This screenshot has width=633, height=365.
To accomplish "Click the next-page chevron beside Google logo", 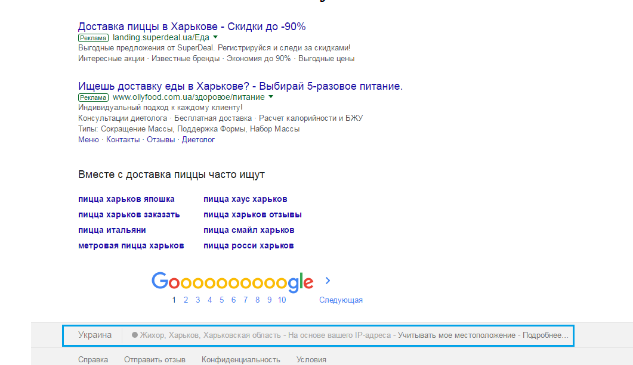I will pos(328,281).
